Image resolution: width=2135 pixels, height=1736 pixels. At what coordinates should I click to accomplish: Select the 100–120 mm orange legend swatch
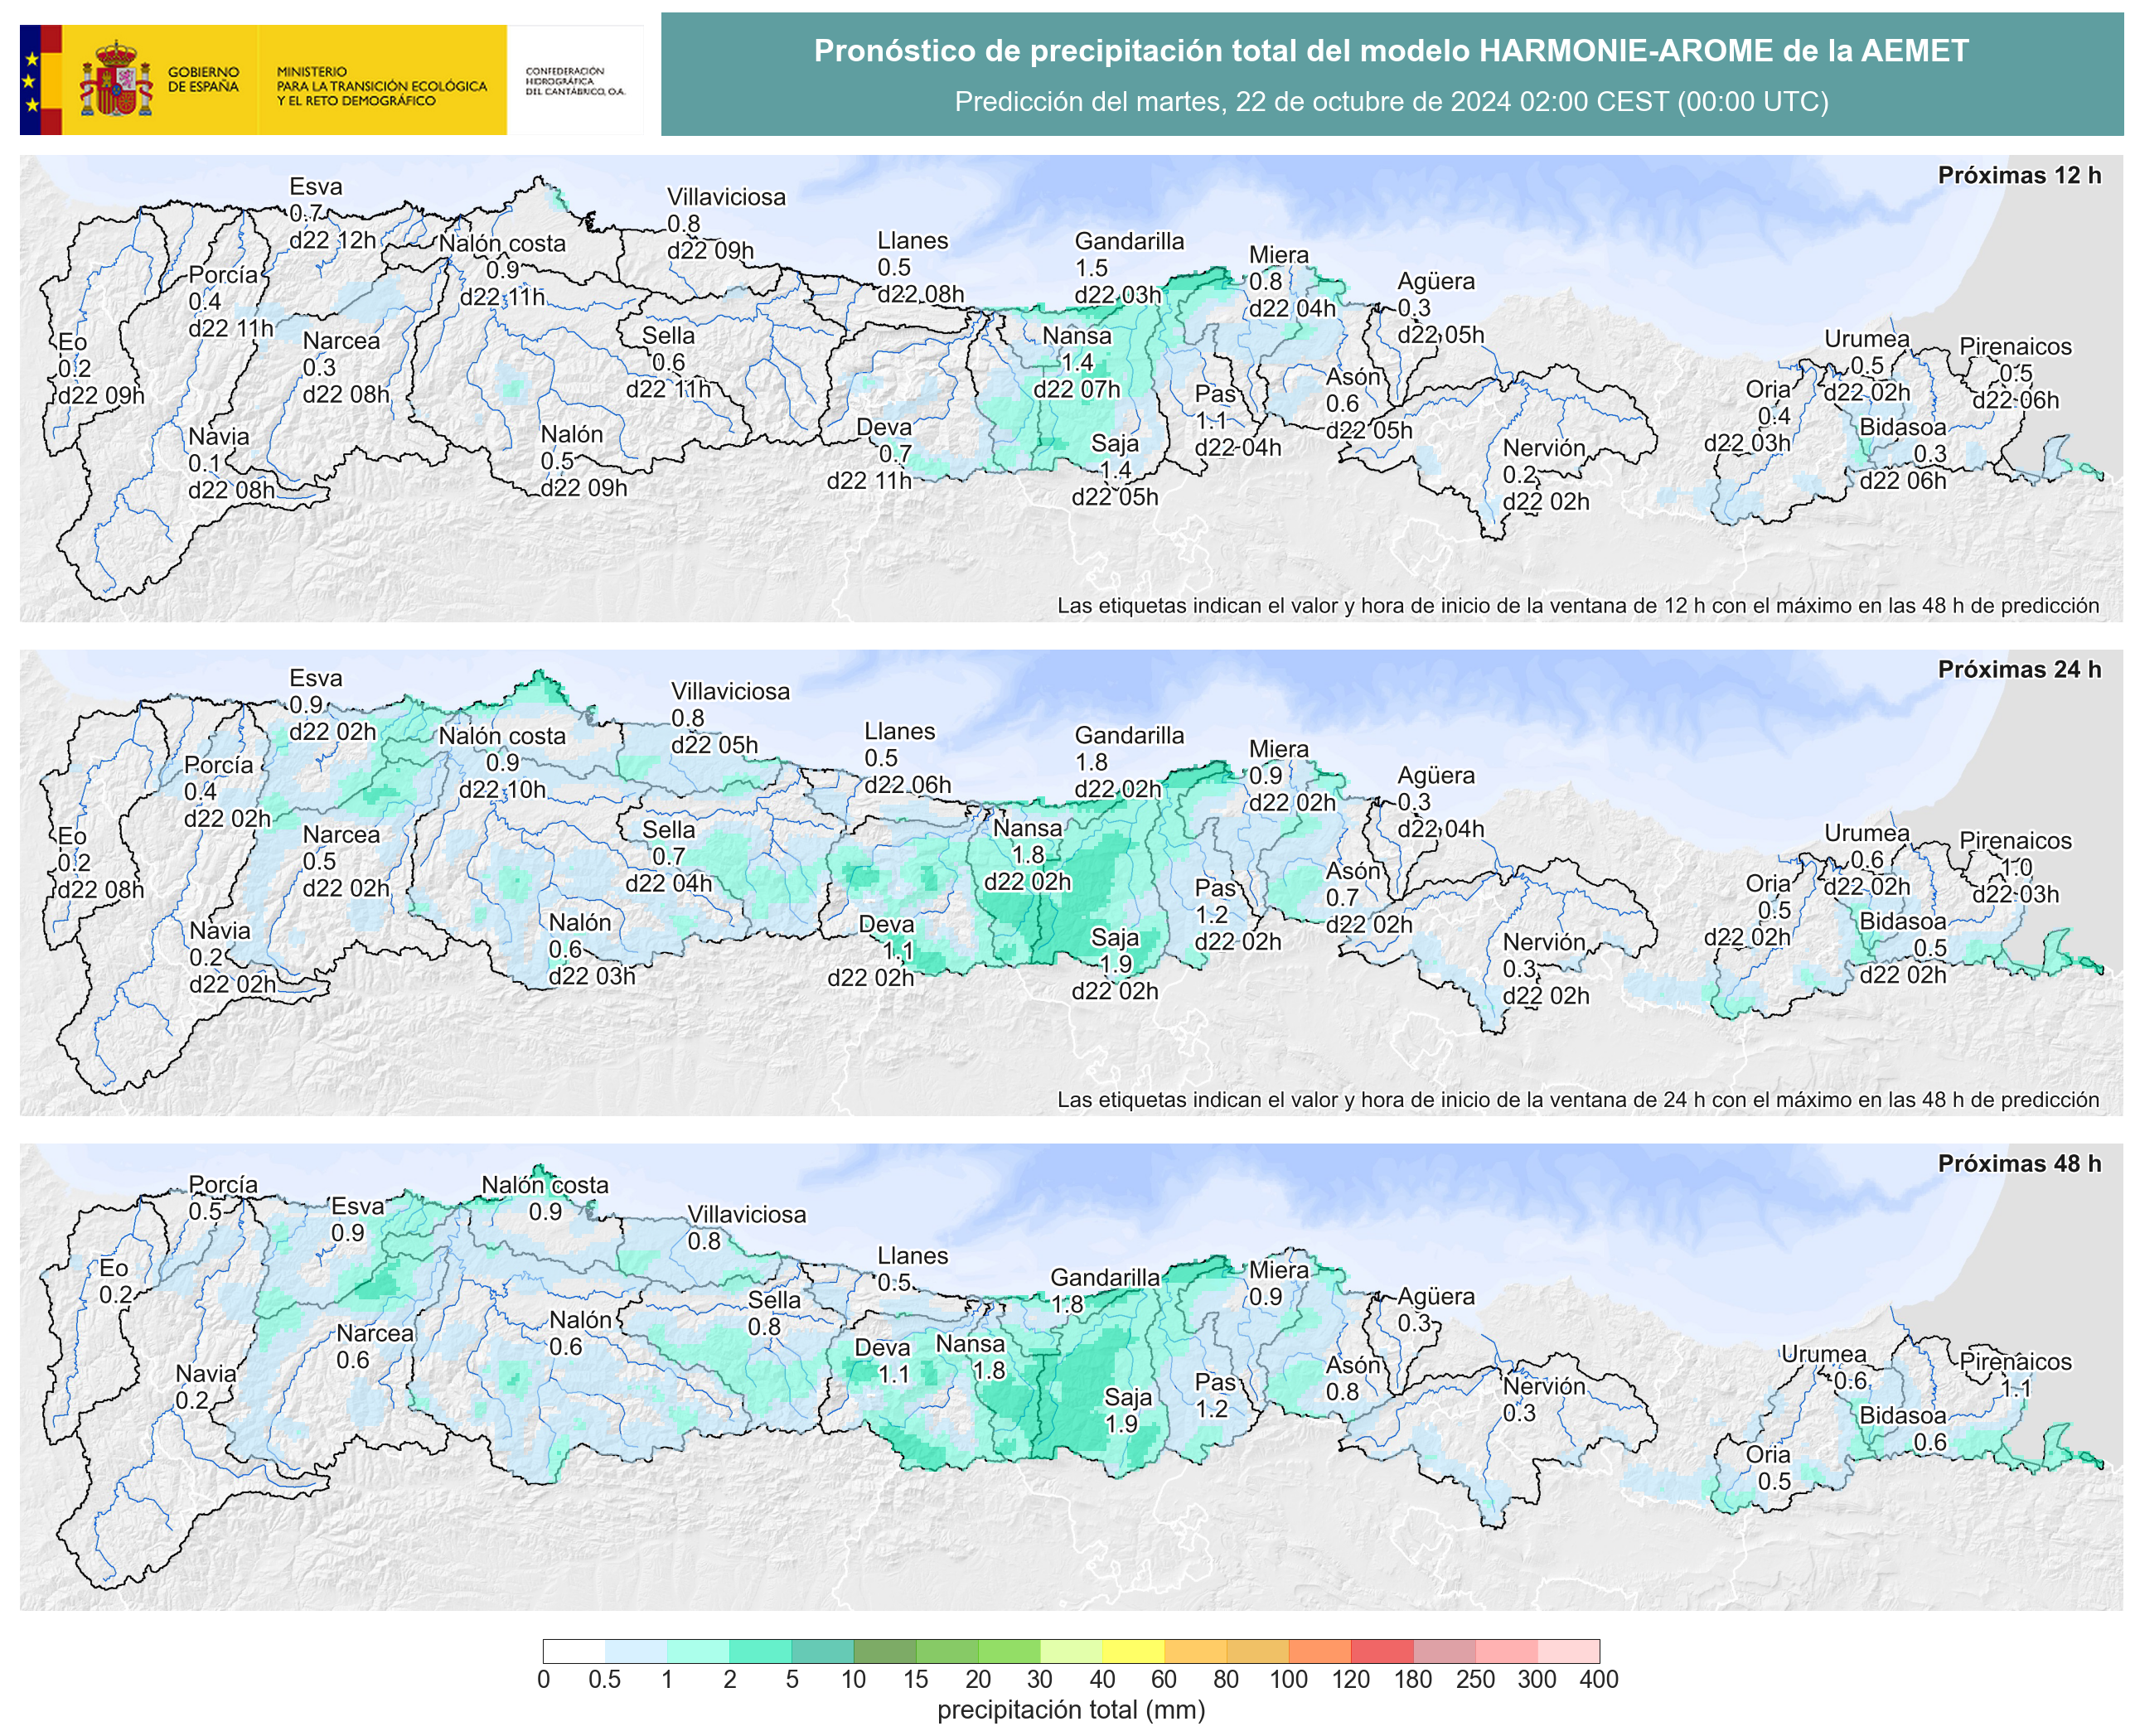point(1320,1651)
